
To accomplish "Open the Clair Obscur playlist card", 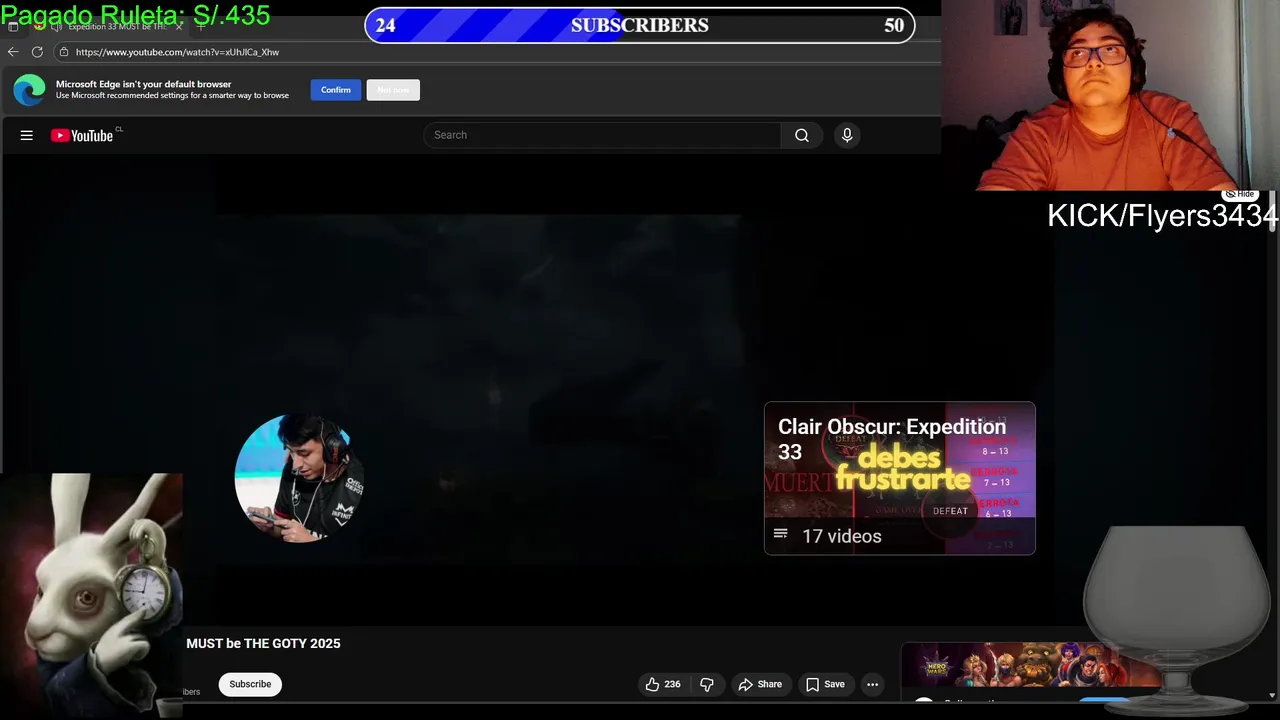I will 900,478.
